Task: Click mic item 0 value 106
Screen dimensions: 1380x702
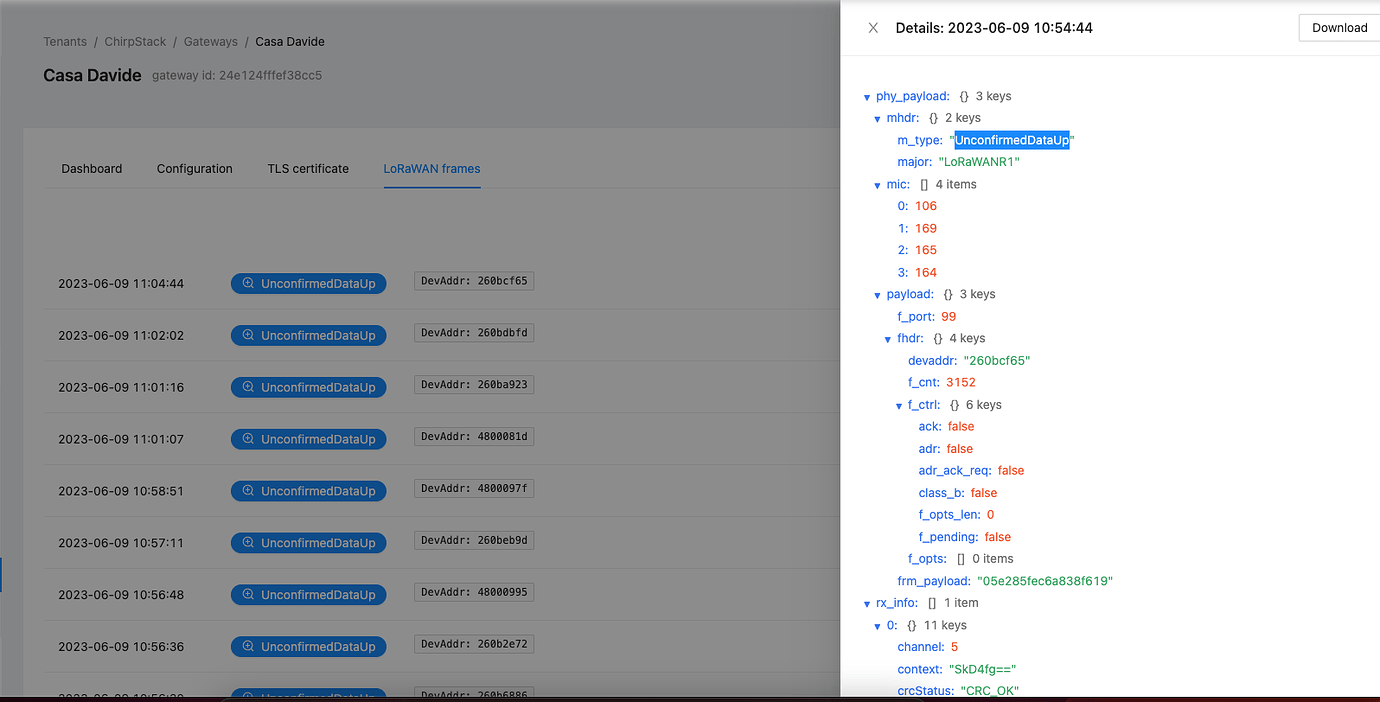Action: point(926,207)
